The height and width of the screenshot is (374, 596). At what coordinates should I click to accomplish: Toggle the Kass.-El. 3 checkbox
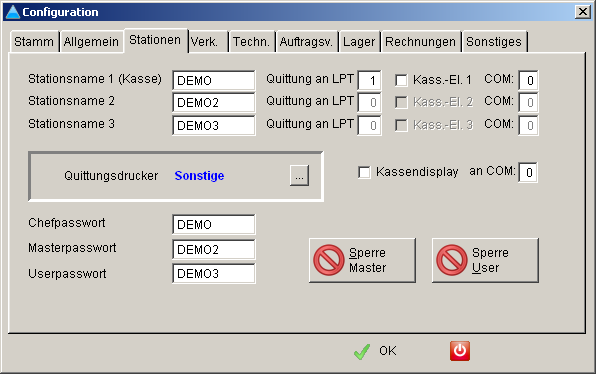pyautogui.click(x=401, y=125)
